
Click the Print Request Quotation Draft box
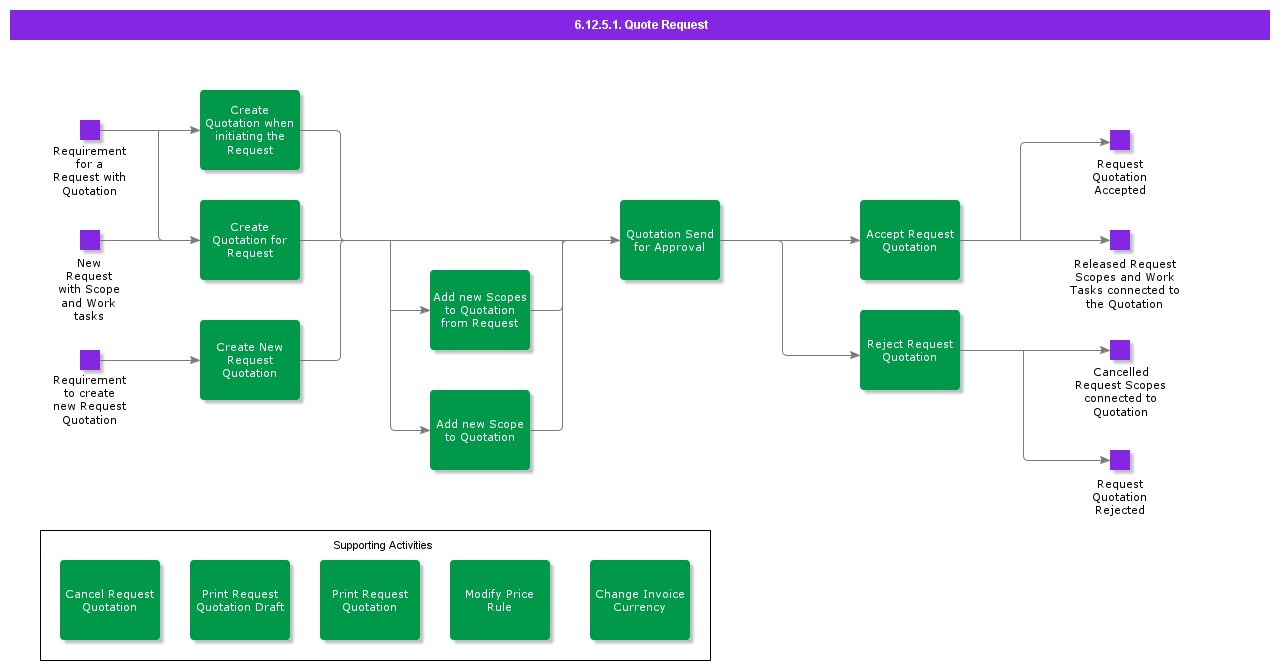coord(240,600)
